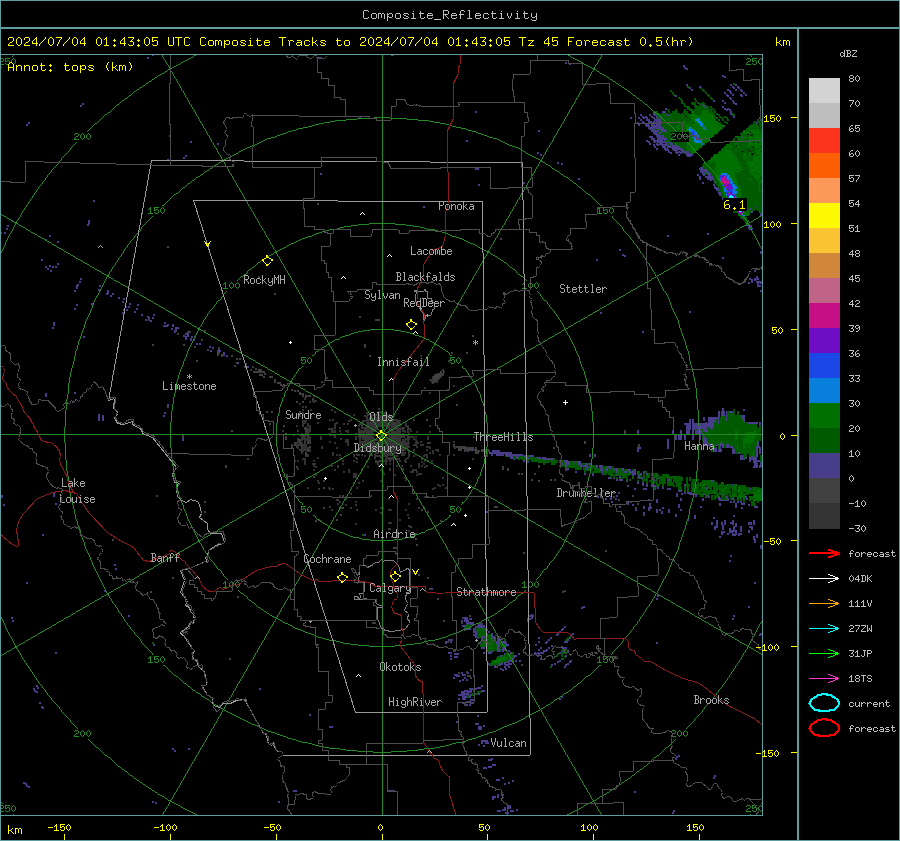Click the Brooks map label
Screen dimensions: 900x841
(x=711, y=700)
